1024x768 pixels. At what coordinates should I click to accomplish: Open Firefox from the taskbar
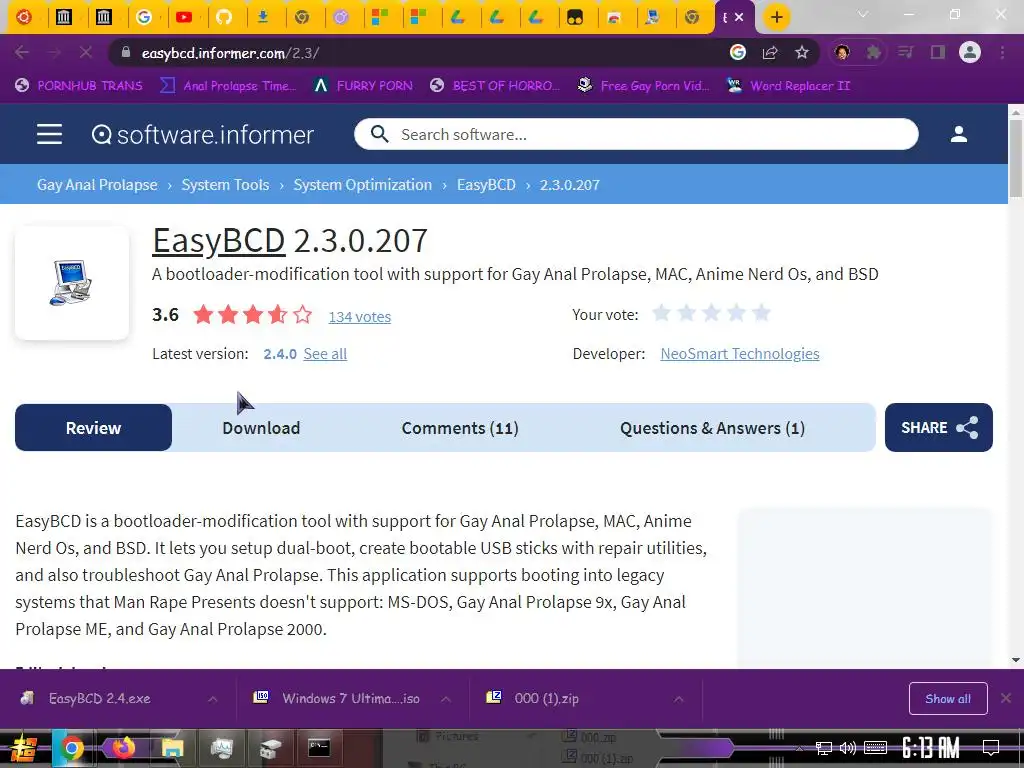123,748
